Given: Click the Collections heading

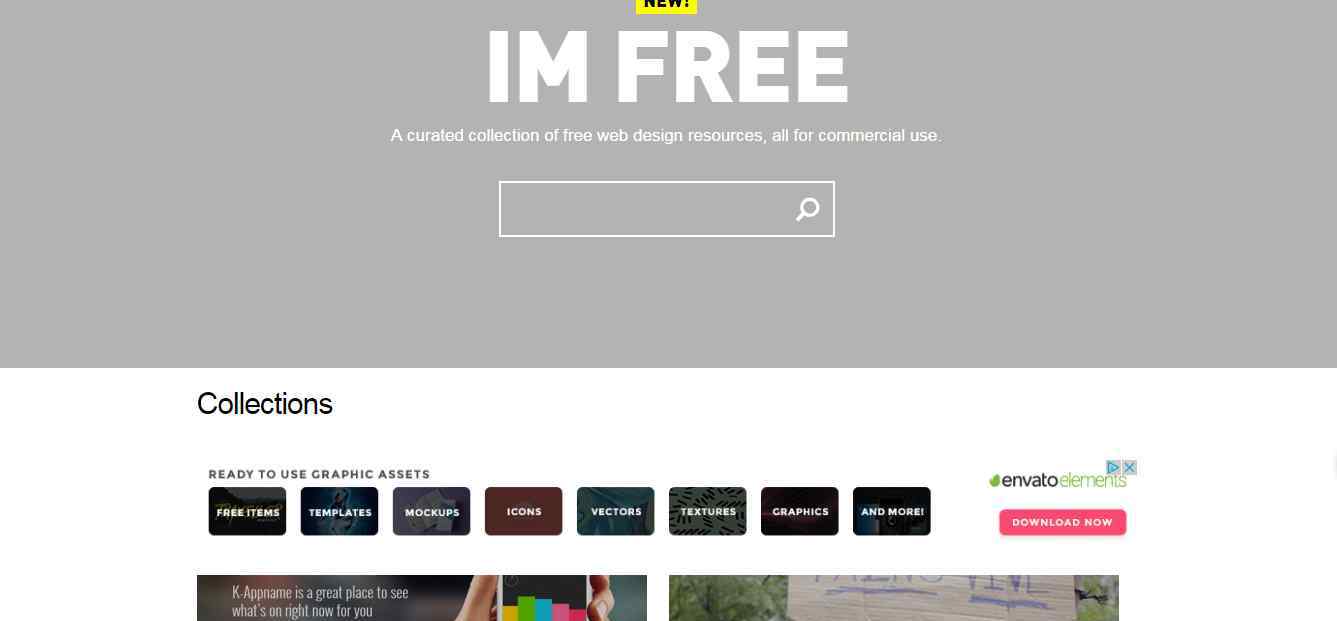Looking at the screenshot, I should coord(264,404).
